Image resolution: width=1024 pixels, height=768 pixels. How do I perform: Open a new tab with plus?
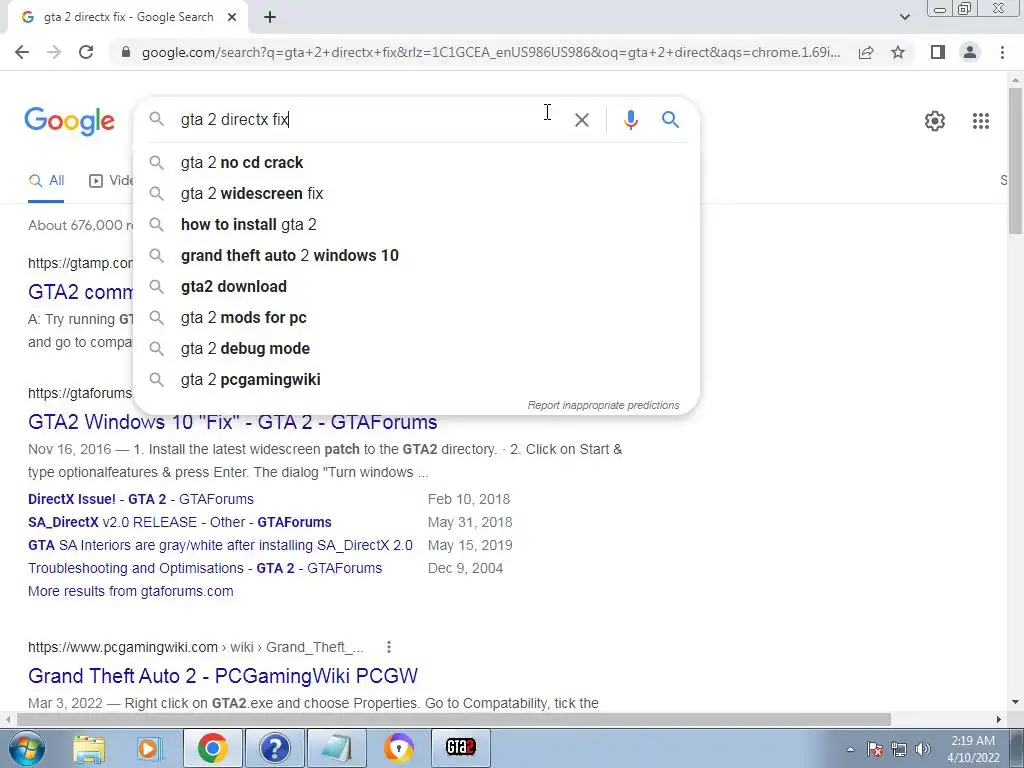pos(270,17)
